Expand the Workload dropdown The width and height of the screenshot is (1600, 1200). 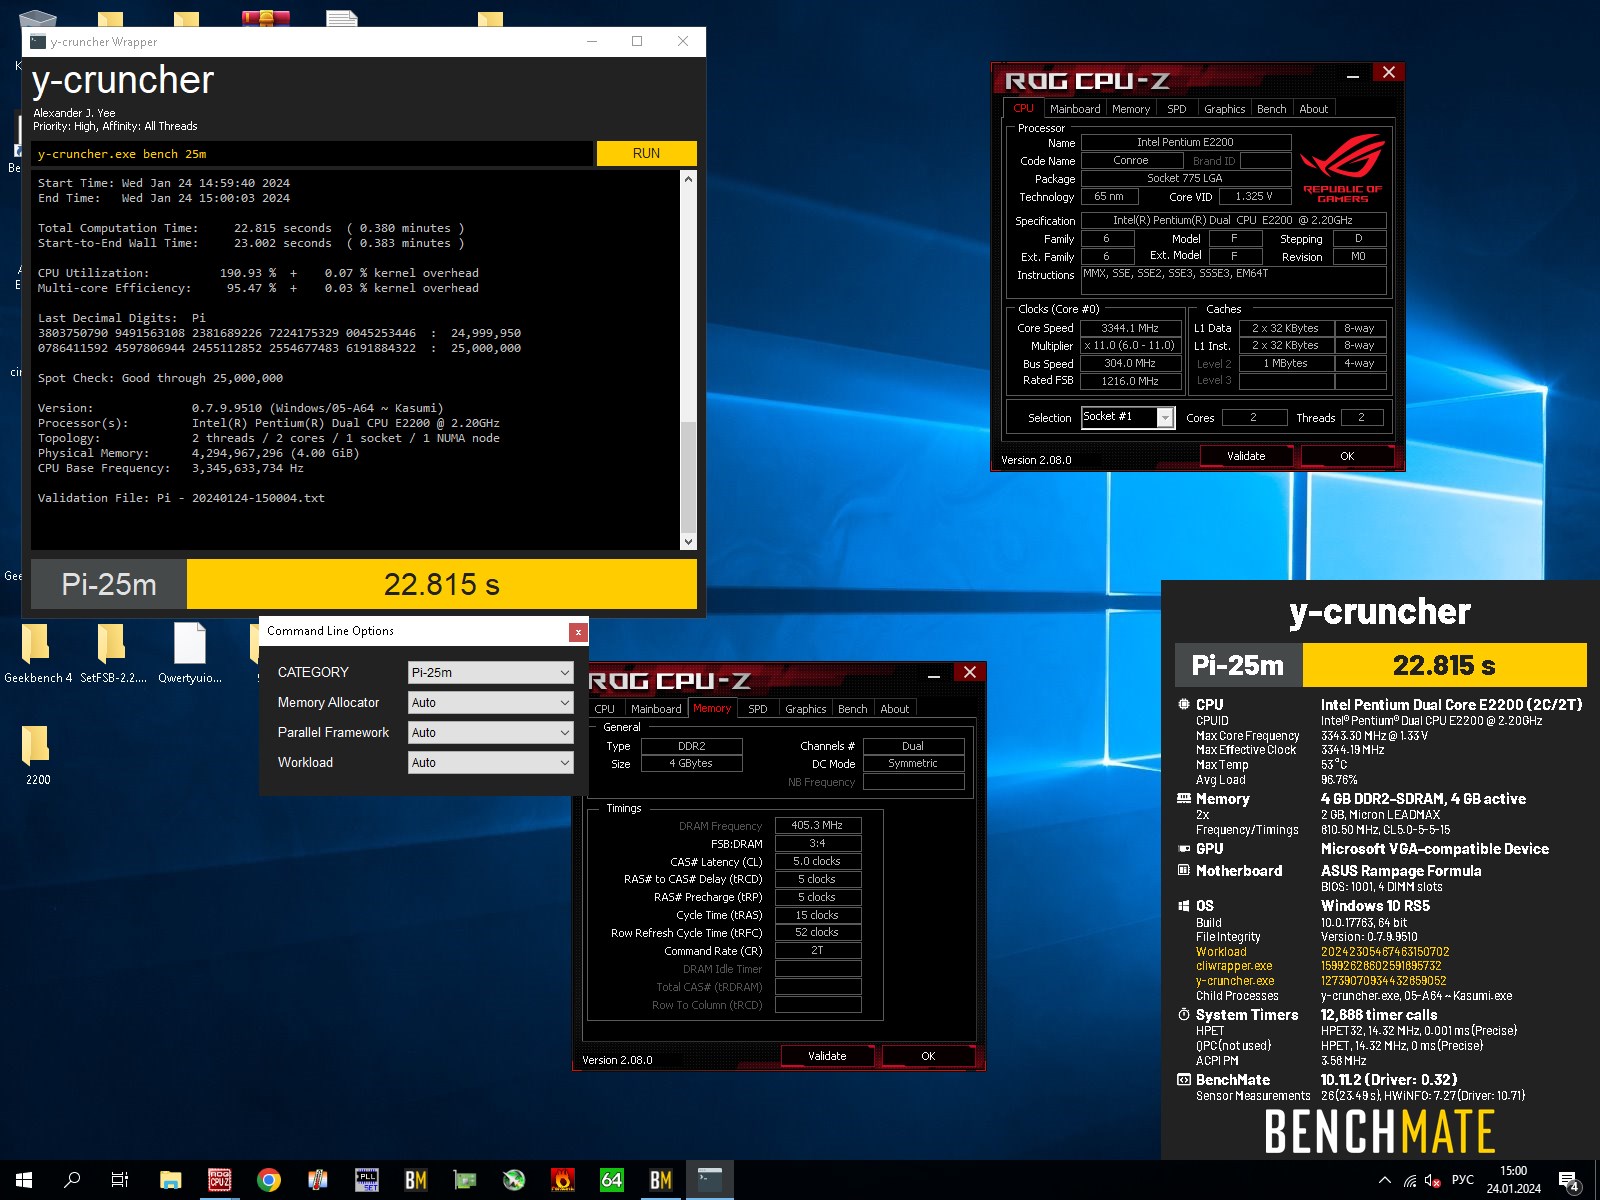[490, 763]
